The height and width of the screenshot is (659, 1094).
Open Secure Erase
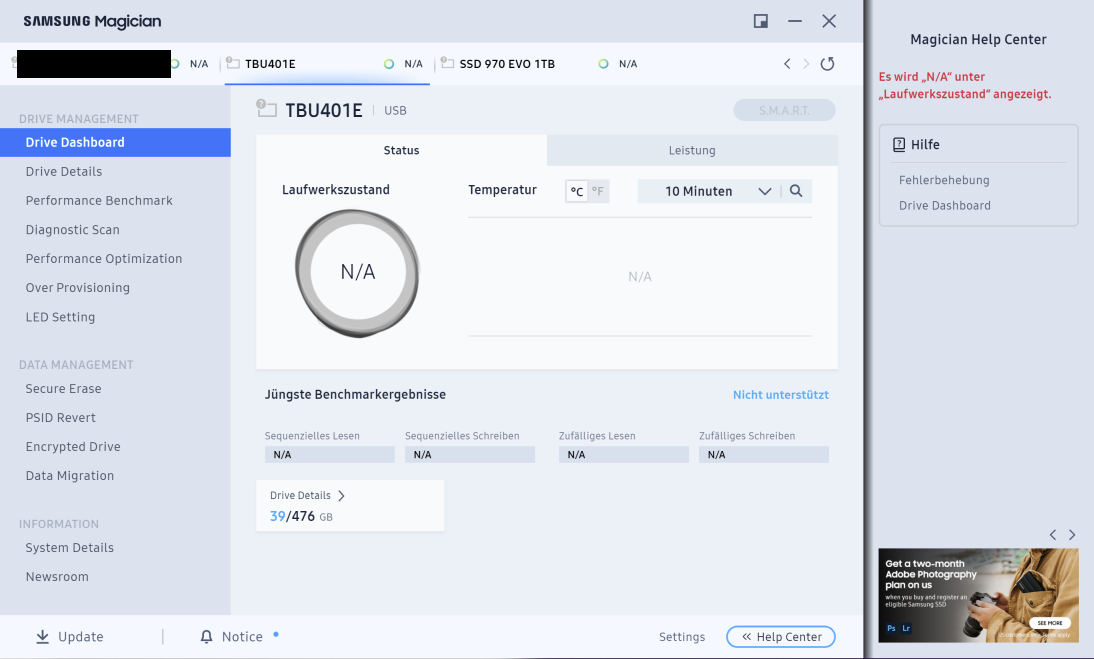coord(63,388)
